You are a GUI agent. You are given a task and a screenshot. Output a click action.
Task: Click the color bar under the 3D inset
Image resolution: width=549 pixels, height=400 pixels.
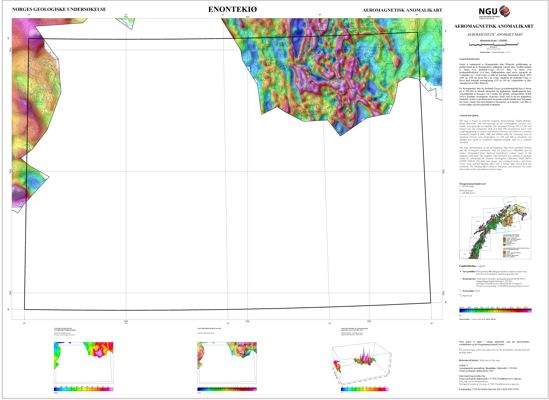[365, 389]
